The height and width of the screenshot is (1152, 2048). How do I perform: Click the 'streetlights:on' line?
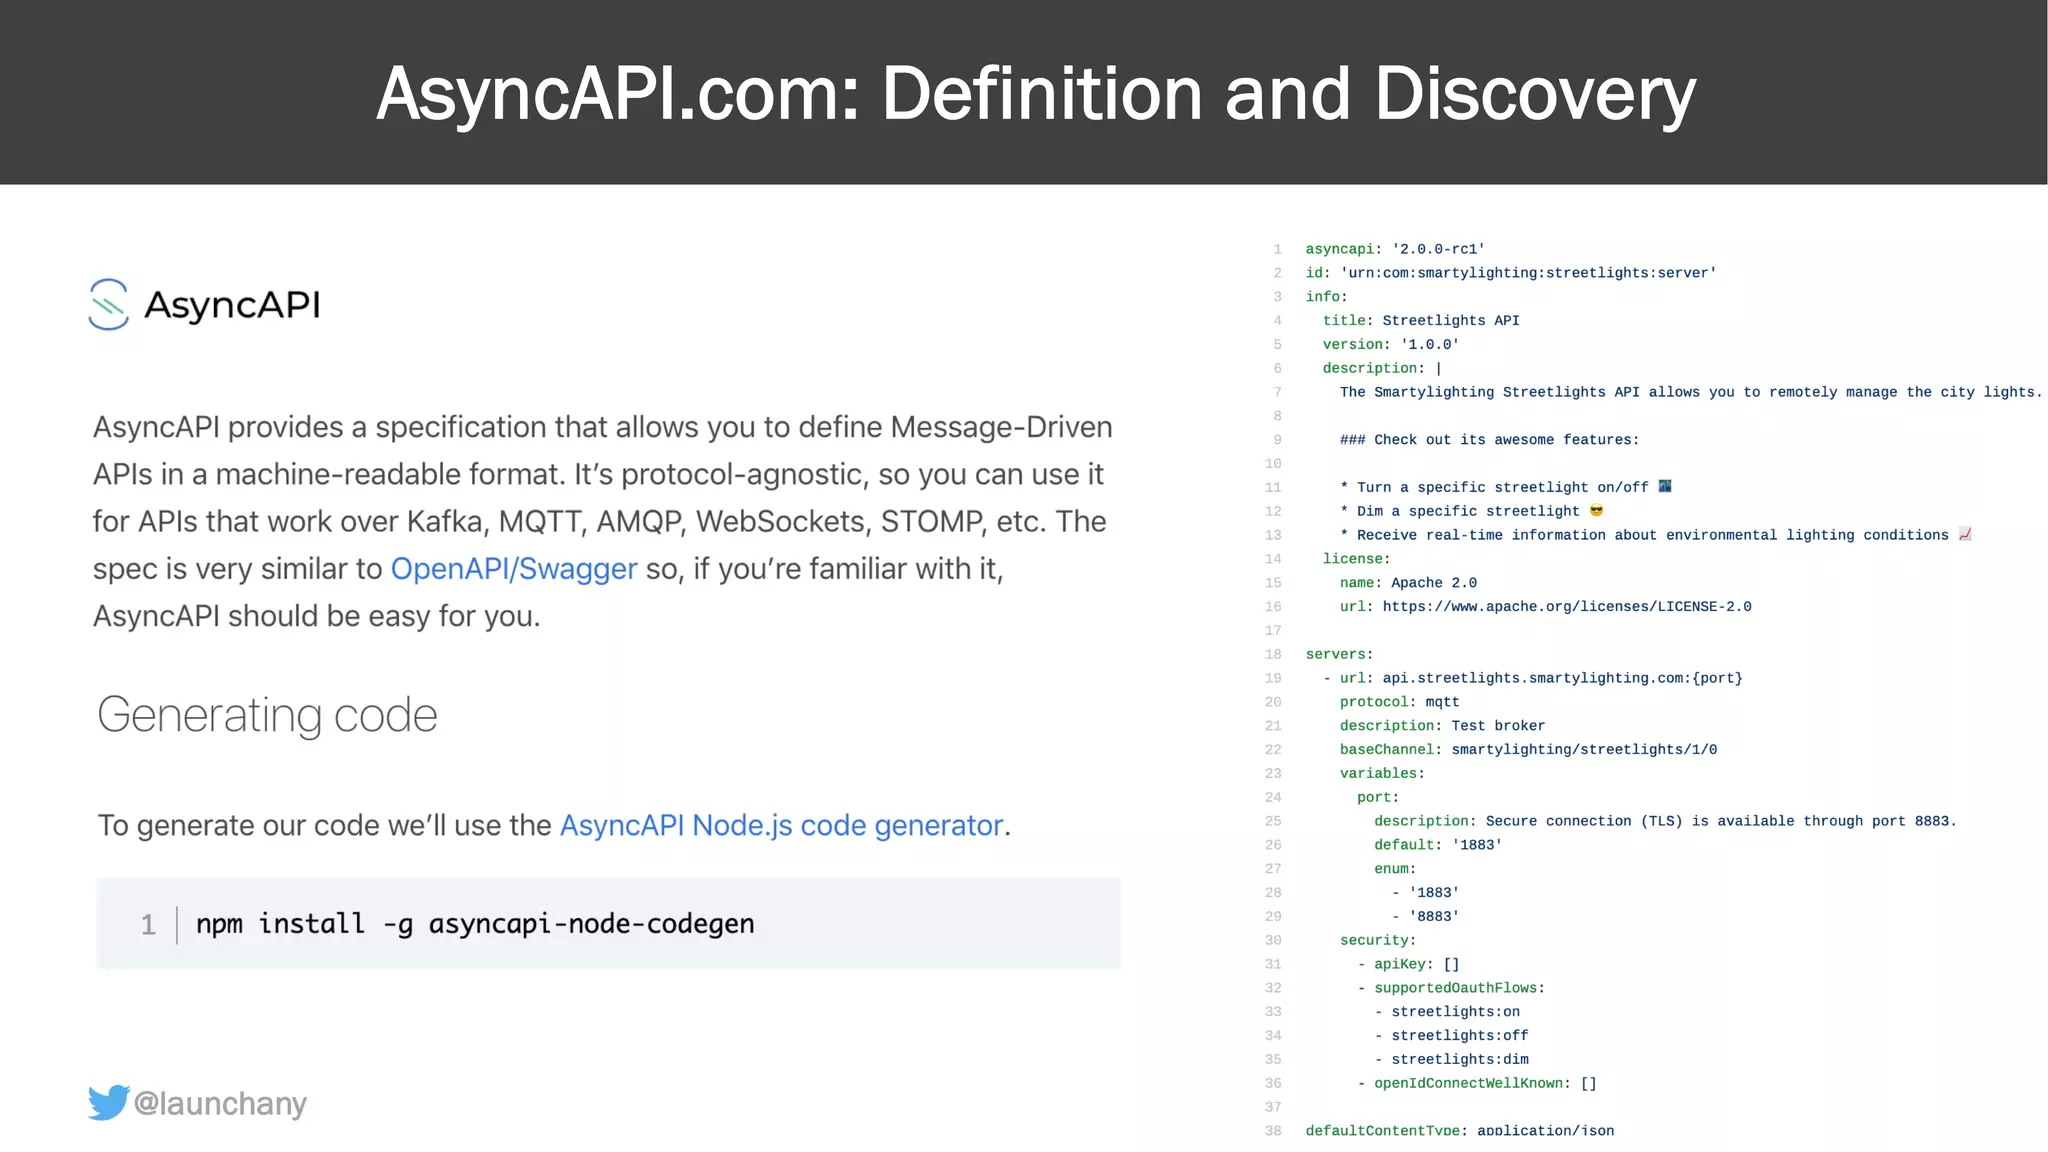tap(1447, 1013)
